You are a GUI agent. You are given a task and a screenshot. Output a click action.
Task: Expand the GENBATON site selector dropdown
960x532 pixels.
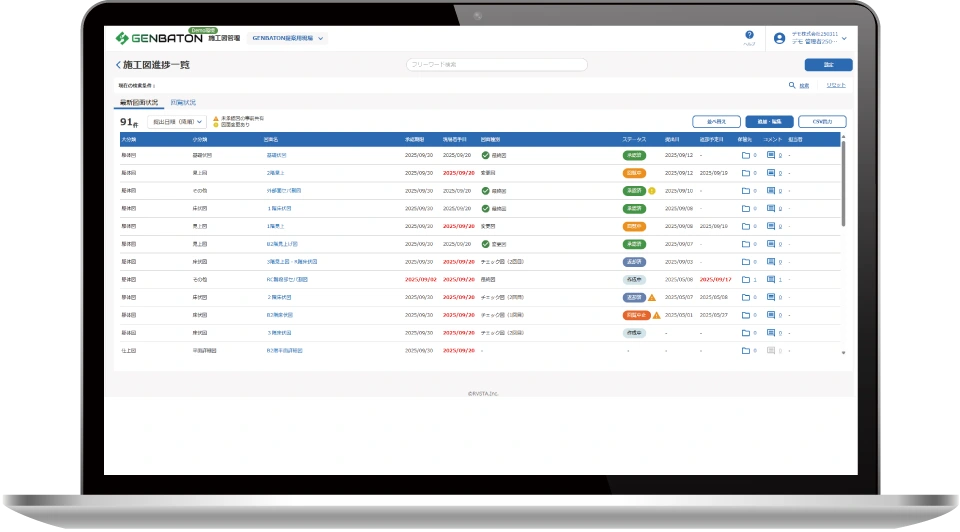pos(288,38)
